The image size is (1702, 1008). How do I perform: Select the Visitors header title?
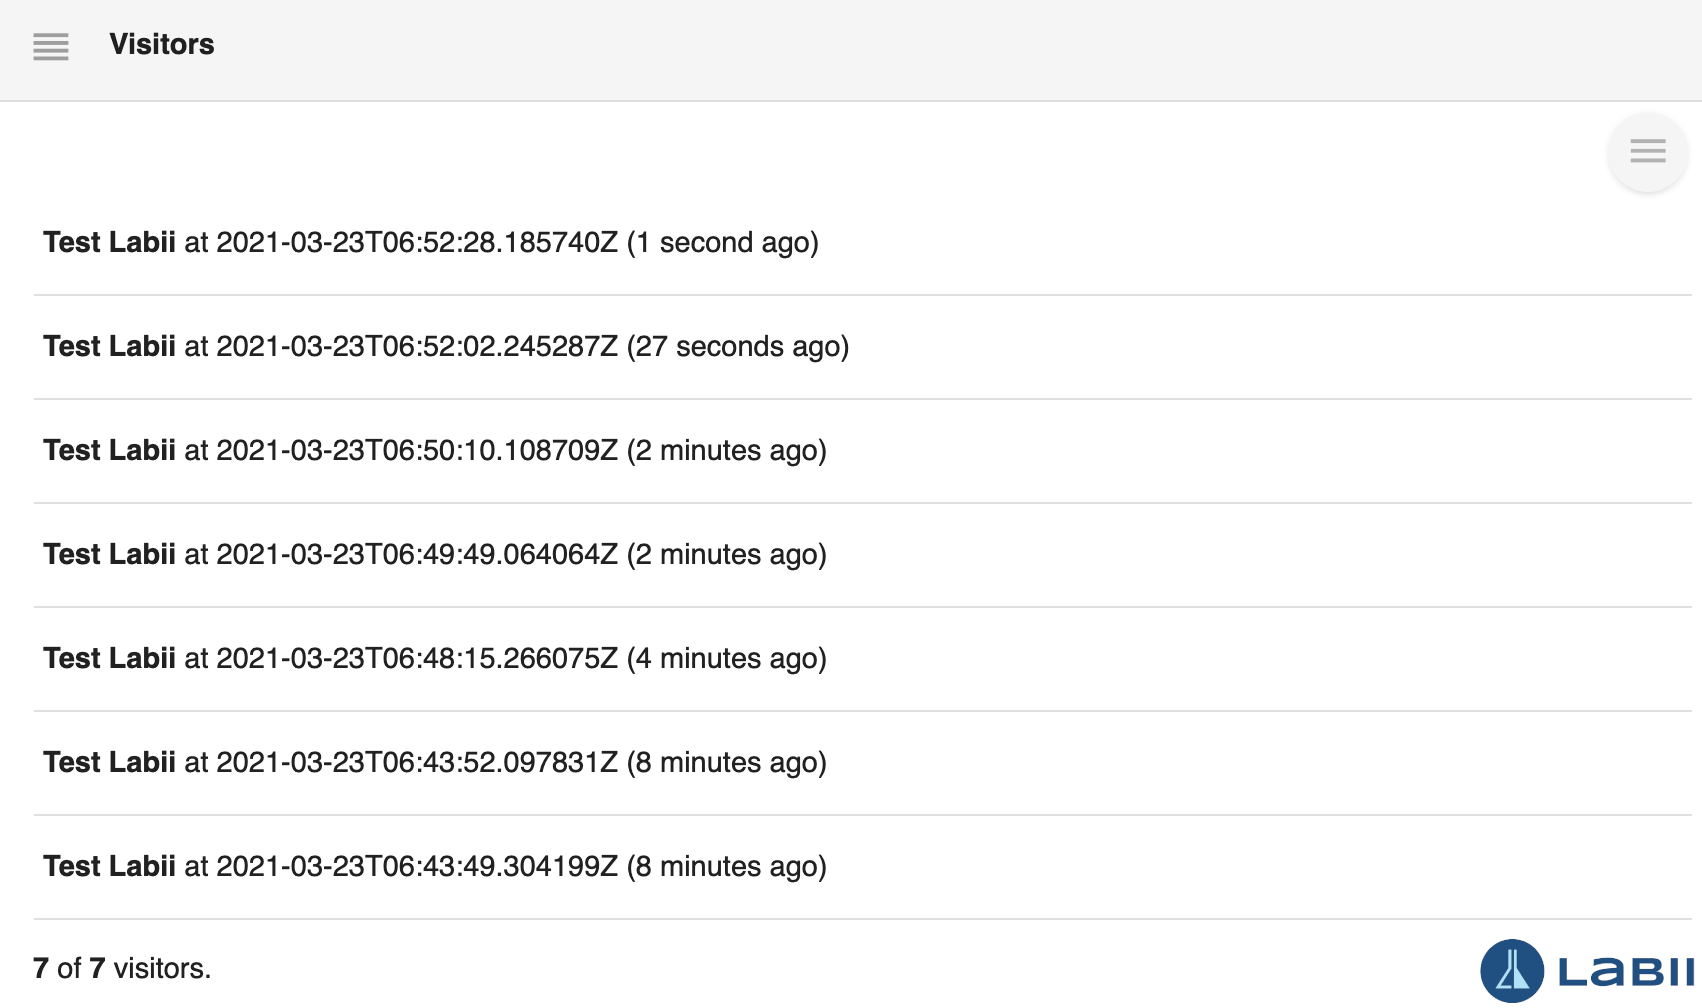(x=162, y=44)
